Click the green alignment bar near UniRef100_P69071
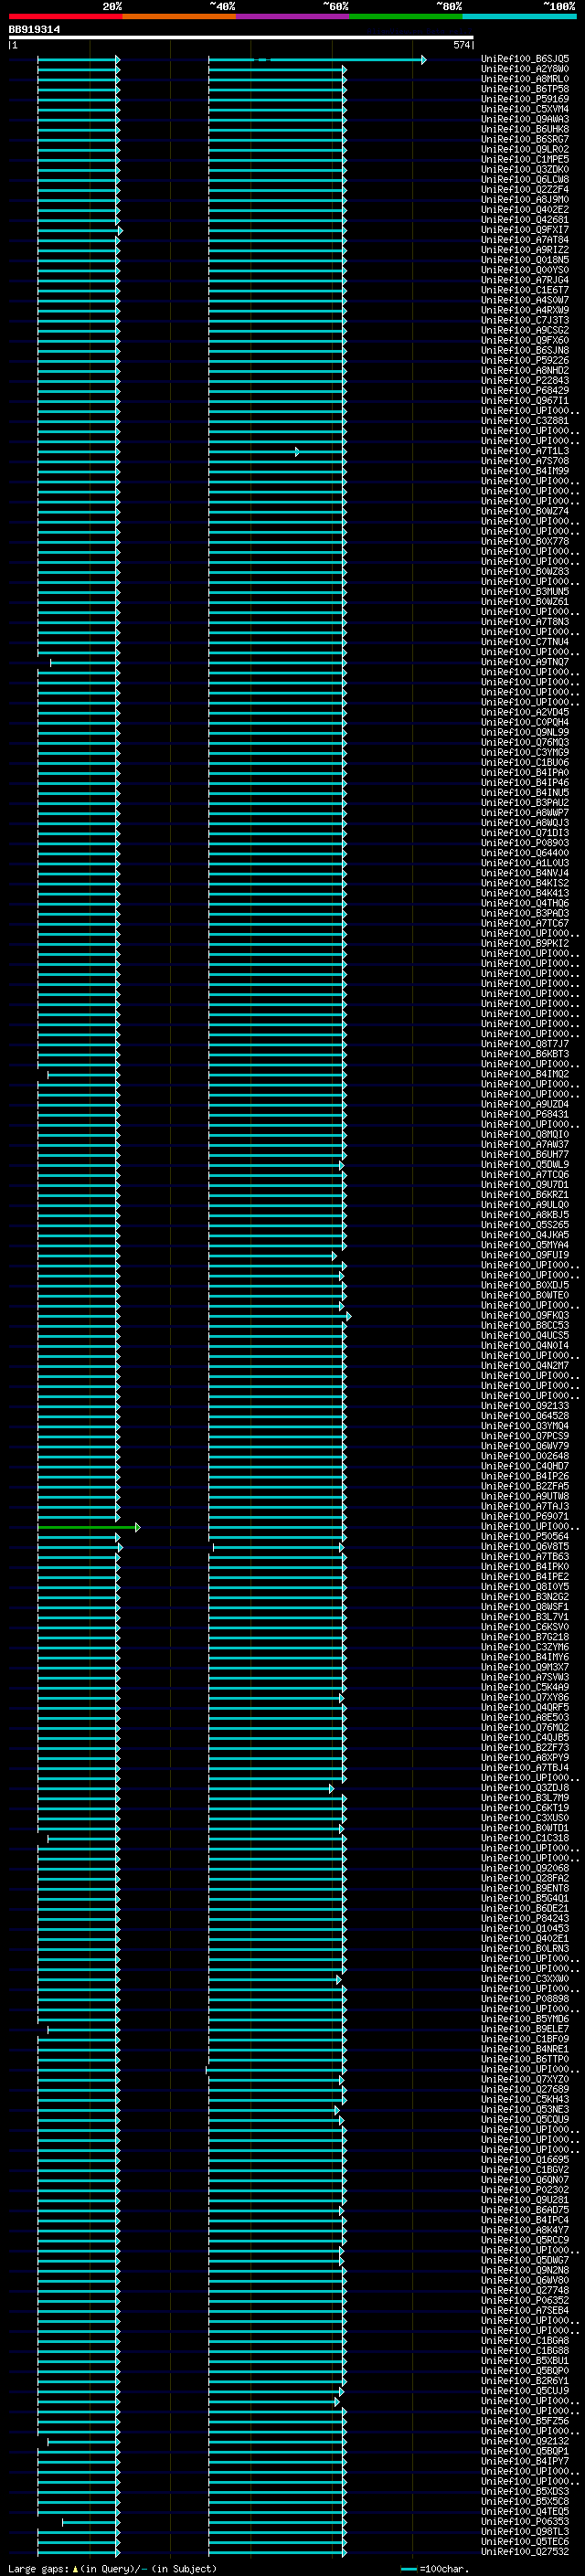This screenshot has height=2576, width=585. [x=88, y=1527]
